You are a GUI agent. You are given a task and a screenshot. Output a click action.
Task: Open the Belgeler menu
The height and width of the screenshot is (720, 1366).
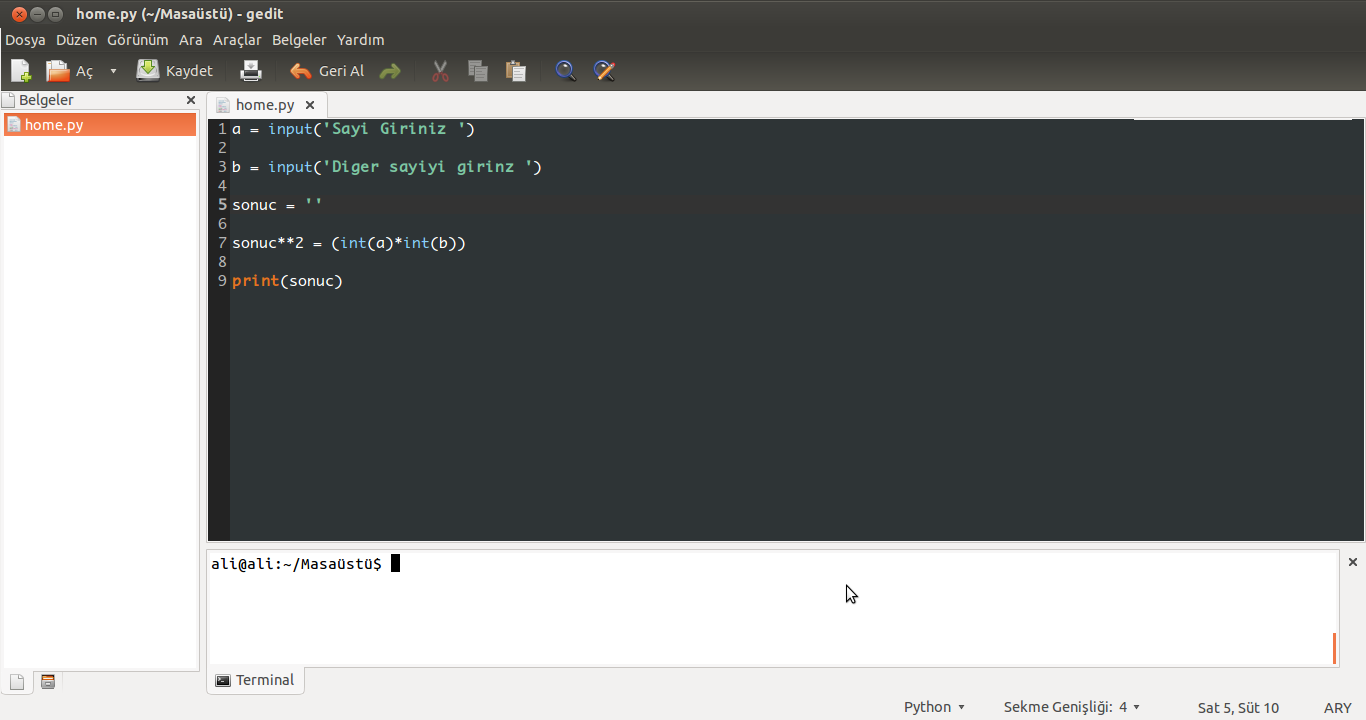299,40
